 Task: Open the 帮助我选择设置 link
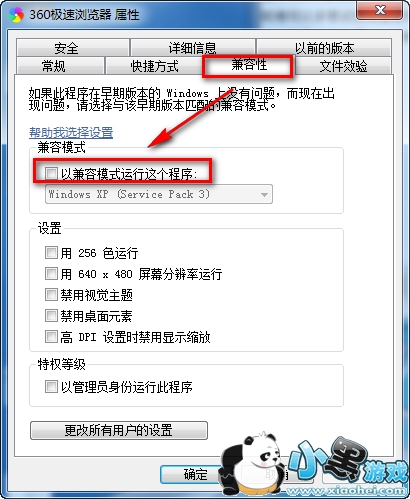pos(71,133)
